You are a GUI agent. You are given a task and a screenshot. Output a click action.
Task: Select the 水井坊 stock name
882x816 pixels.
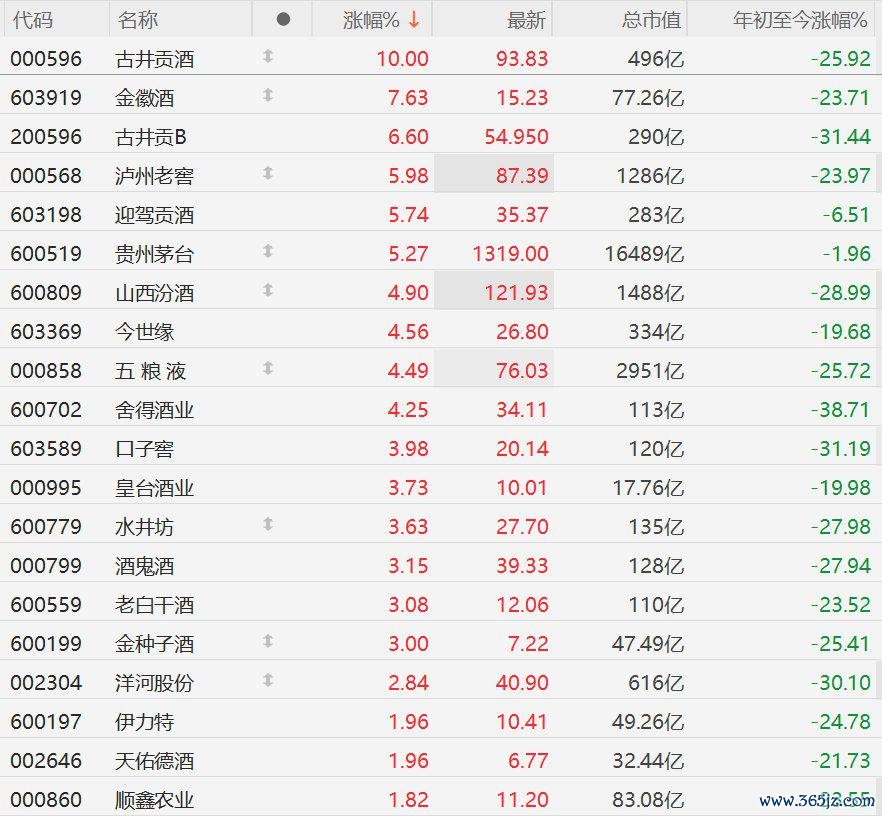point(145,527)
